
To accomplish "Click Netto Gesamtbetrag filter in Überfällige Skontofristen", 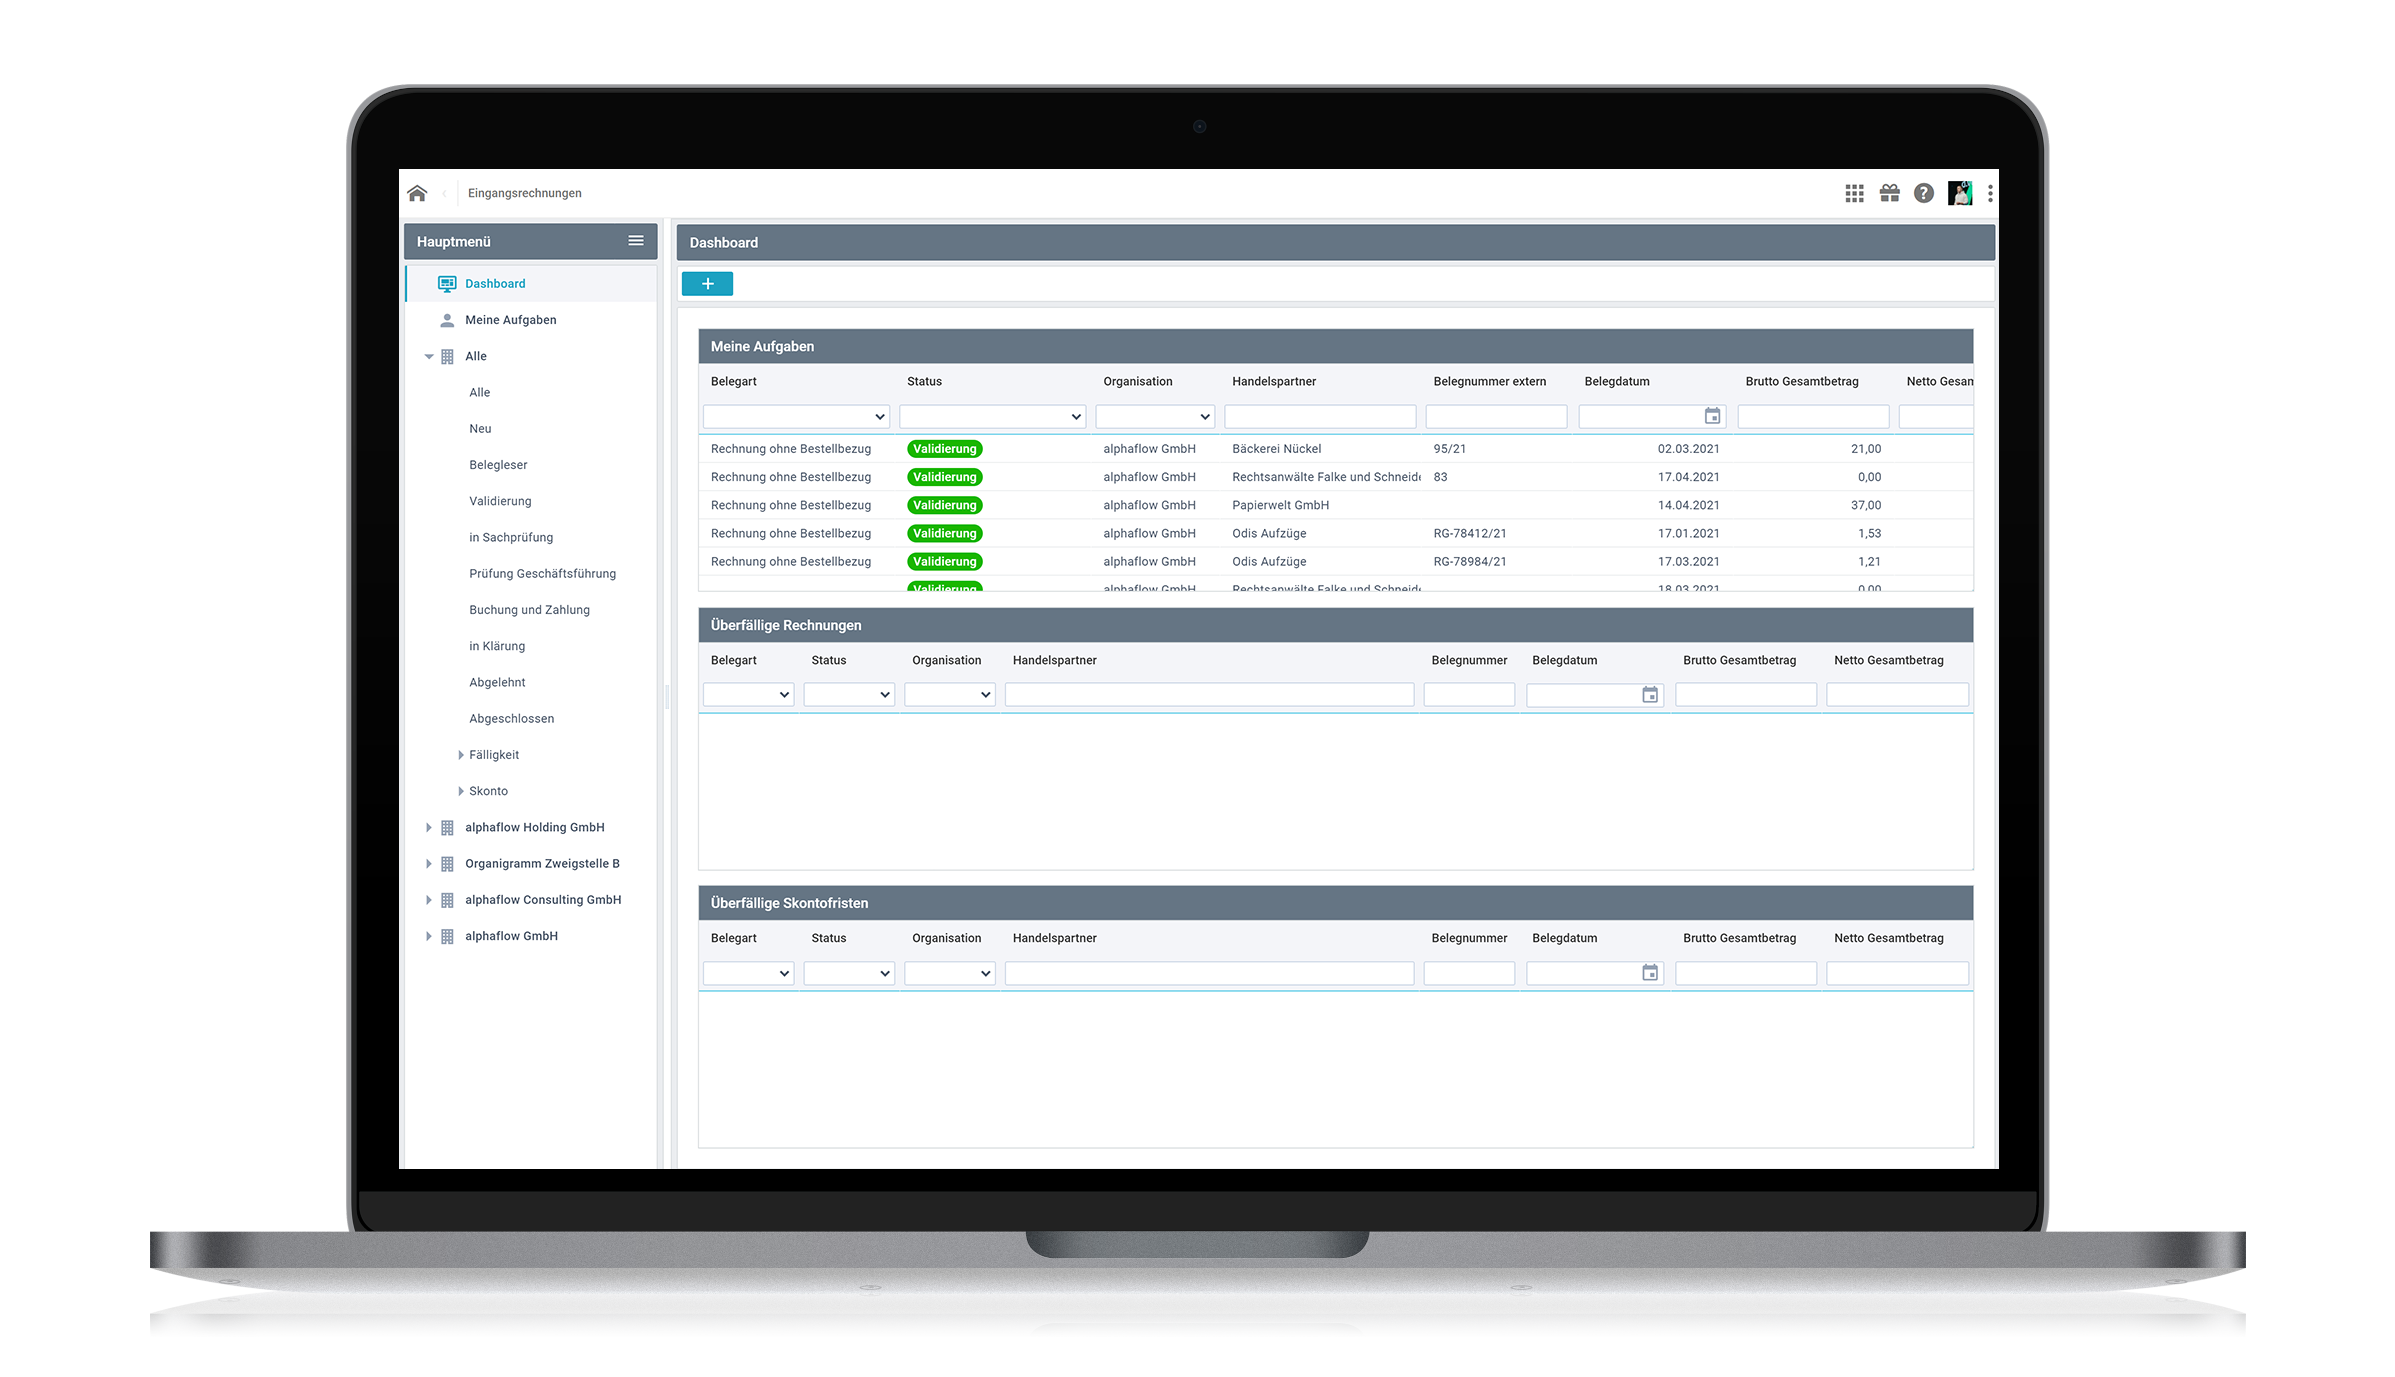I will (x=1897, y=973).
